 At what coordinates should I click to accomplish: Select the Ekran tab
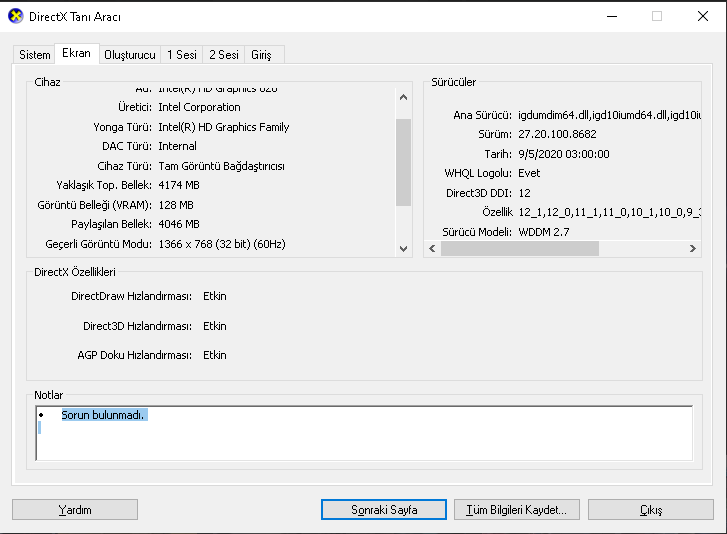click(x=77, y=53)
